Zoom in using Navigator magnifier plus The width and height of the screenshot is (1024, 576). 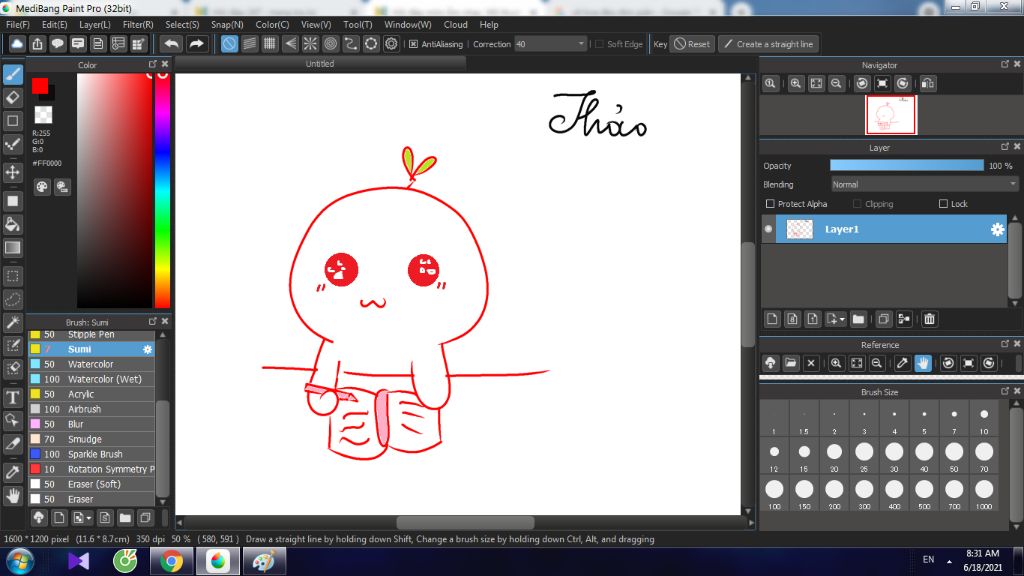point(795,84)
